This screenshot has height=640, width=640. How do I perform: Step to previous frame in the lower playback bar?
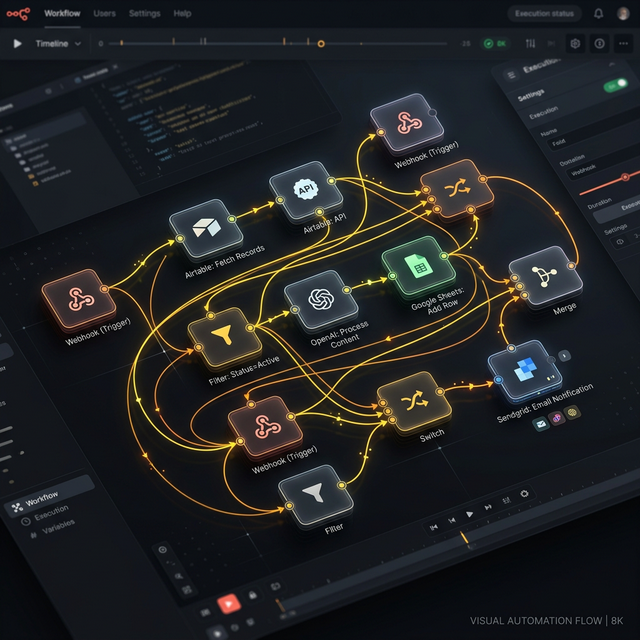[x=452, y=520]
